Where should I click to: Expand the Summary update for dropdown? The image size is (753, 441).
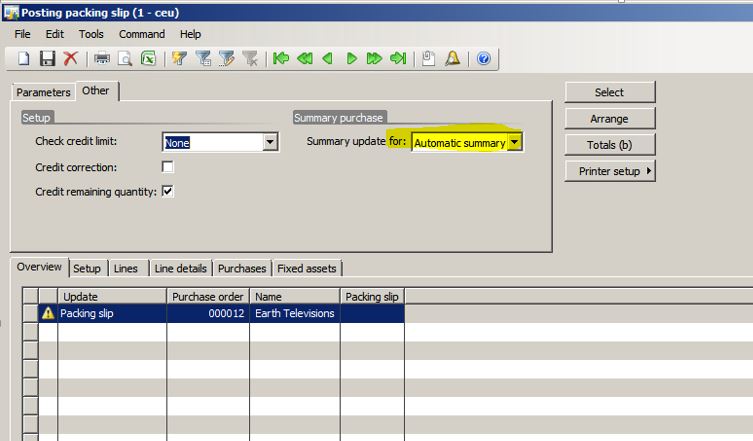click(x=514, y=143)
